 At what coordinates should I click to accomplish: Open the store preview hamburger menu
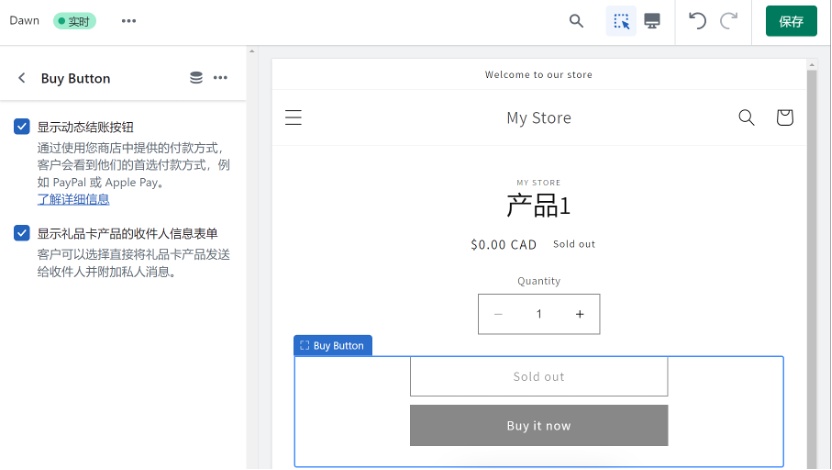293,118
